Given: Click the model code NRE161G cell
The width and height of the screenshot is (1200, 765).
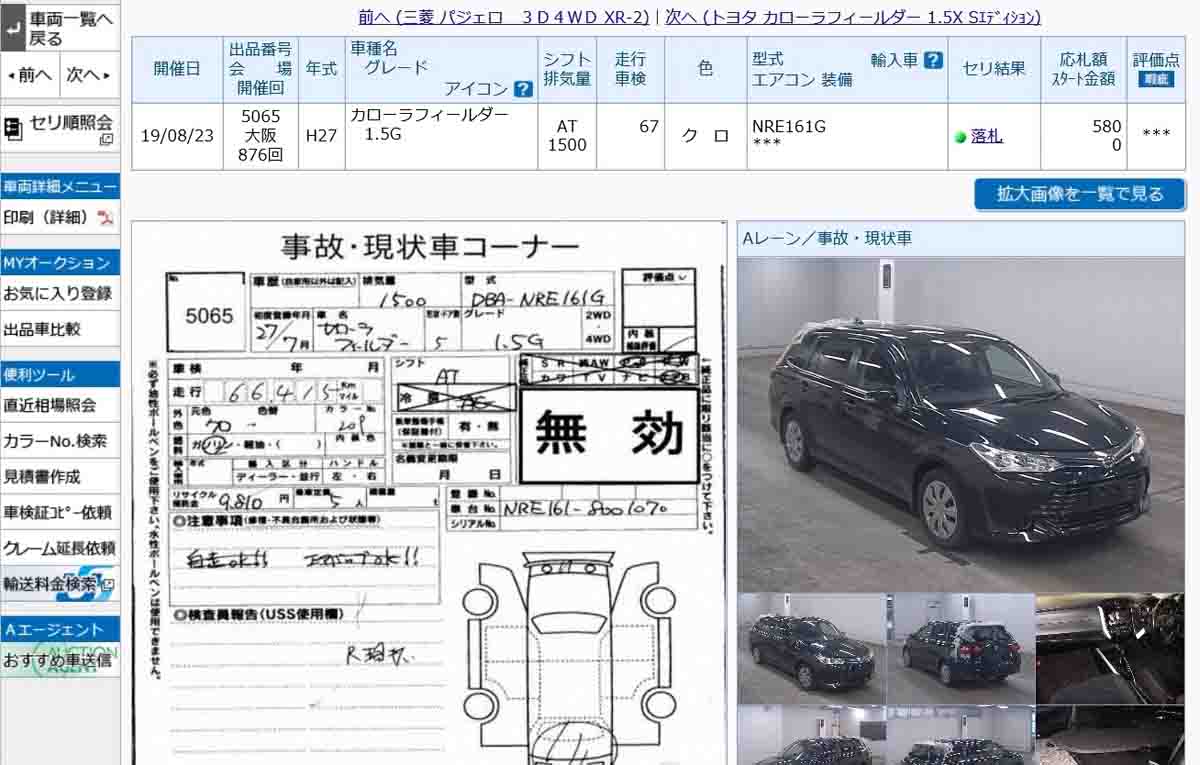Looking at the screenshot, I should (x=847, y=136).
